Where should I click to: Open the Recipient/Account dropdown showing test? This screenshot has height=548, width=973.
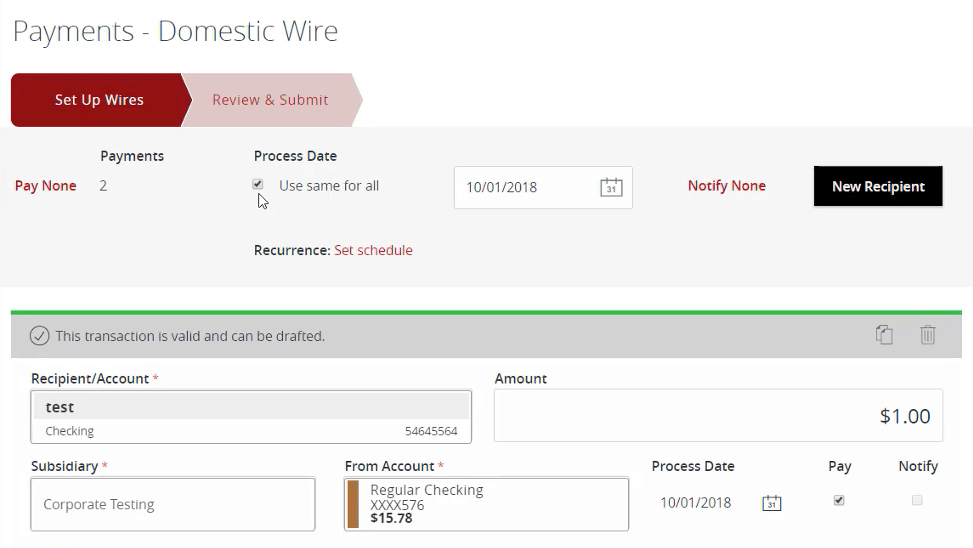point(251,417)
